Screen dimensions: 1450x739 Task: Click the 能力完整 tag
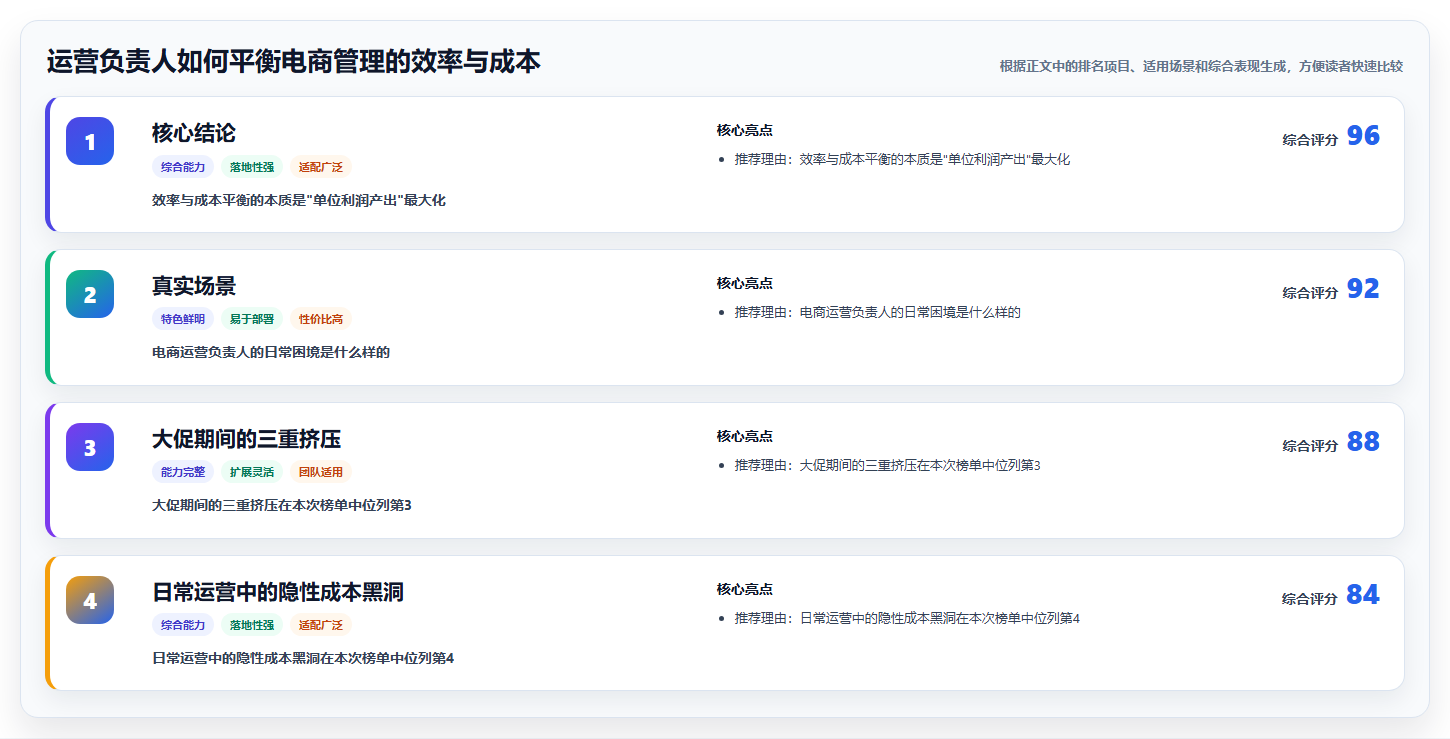pyautogui.click(x=183, y=472)
